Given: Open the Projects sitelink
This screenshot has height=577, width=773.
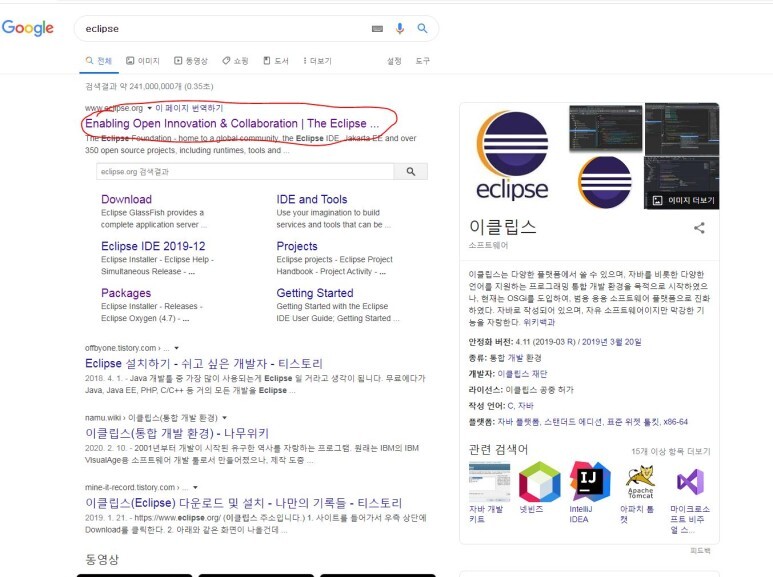Looking at the screenshot, I should point(297,246).
